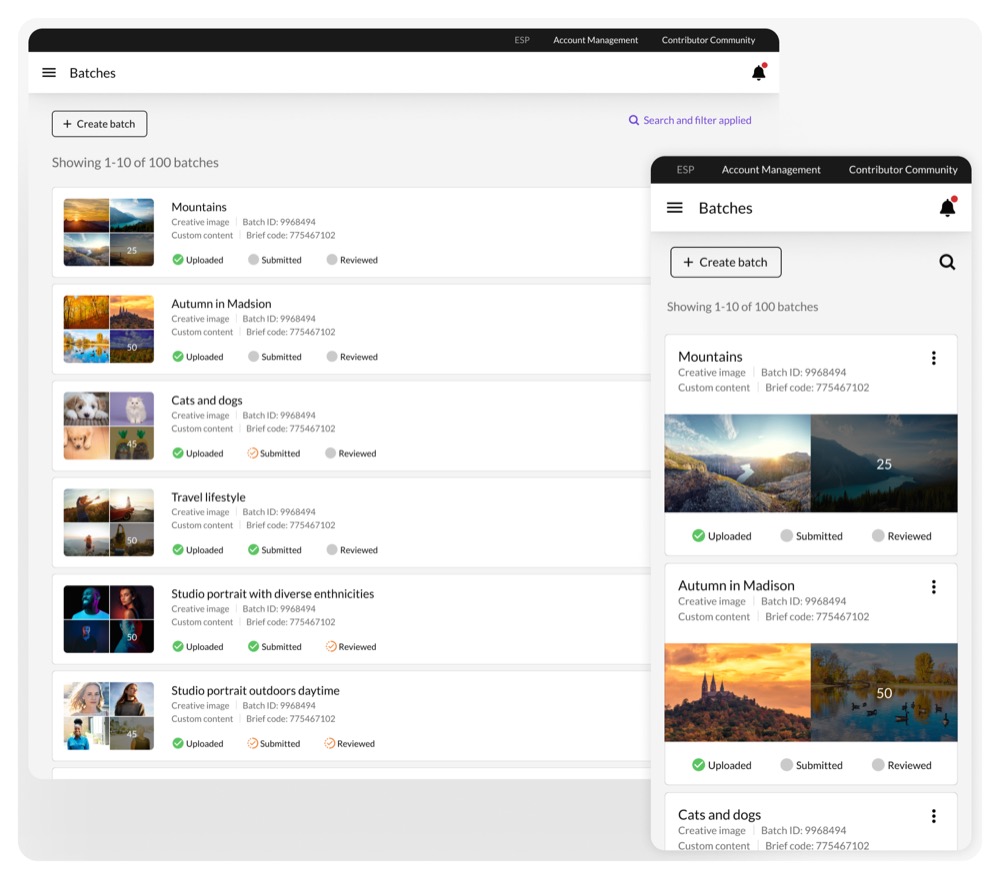The width and height of the screenshot is (1000, 879).
Task: Select ESP in the mobile top bar
Action: (685, 170)
